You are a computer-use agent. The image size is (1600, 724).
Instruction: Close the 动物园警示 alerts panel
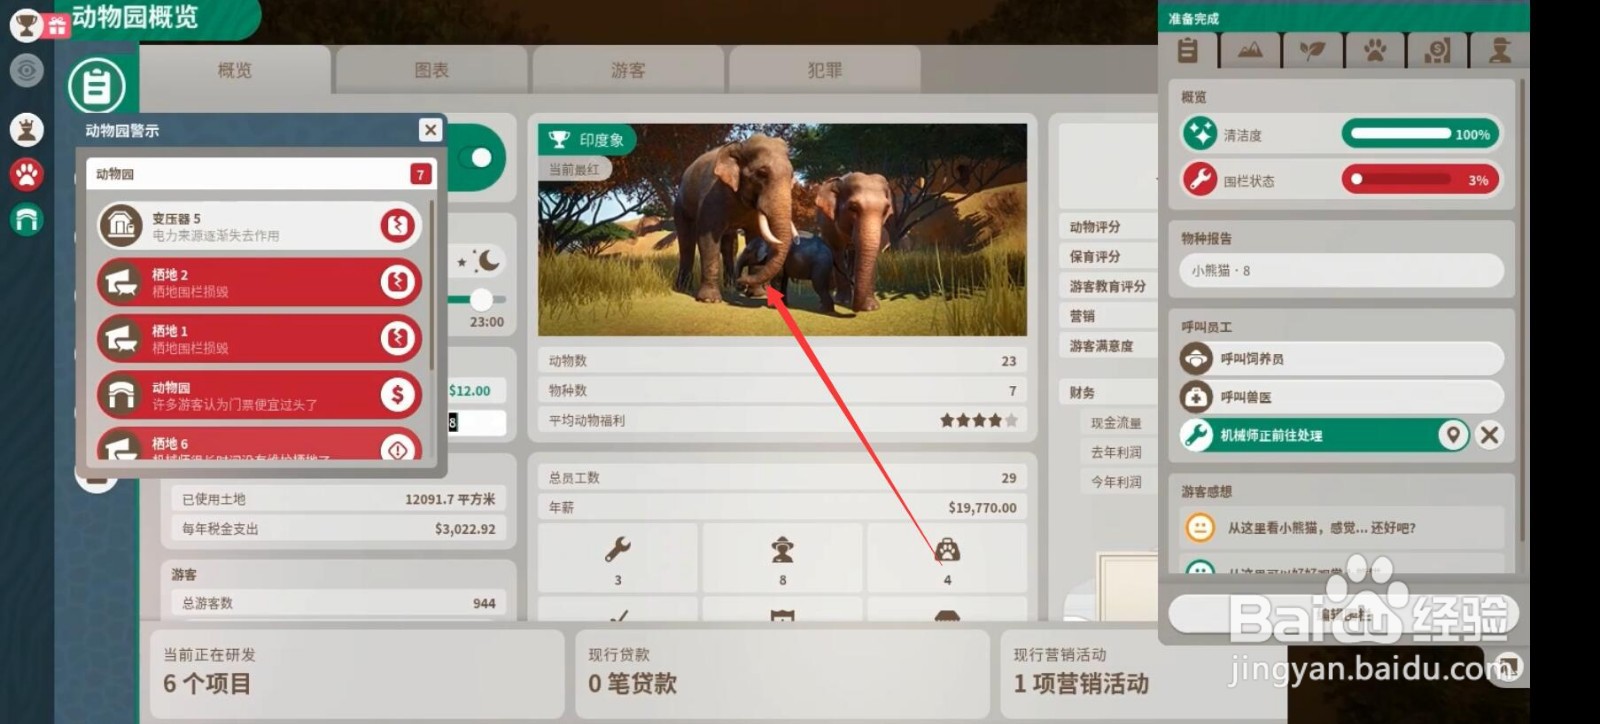[430, 130]
